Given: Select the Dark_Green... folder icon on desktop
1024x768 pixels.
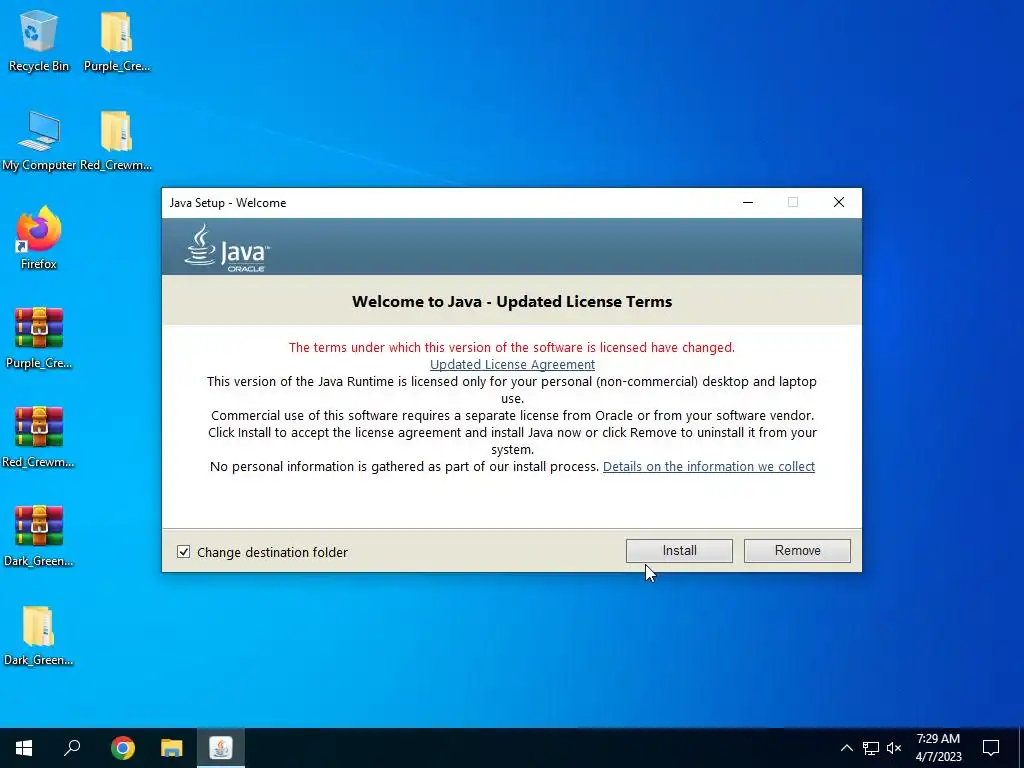Looking at the screenshot, I should tap(39, 635).
